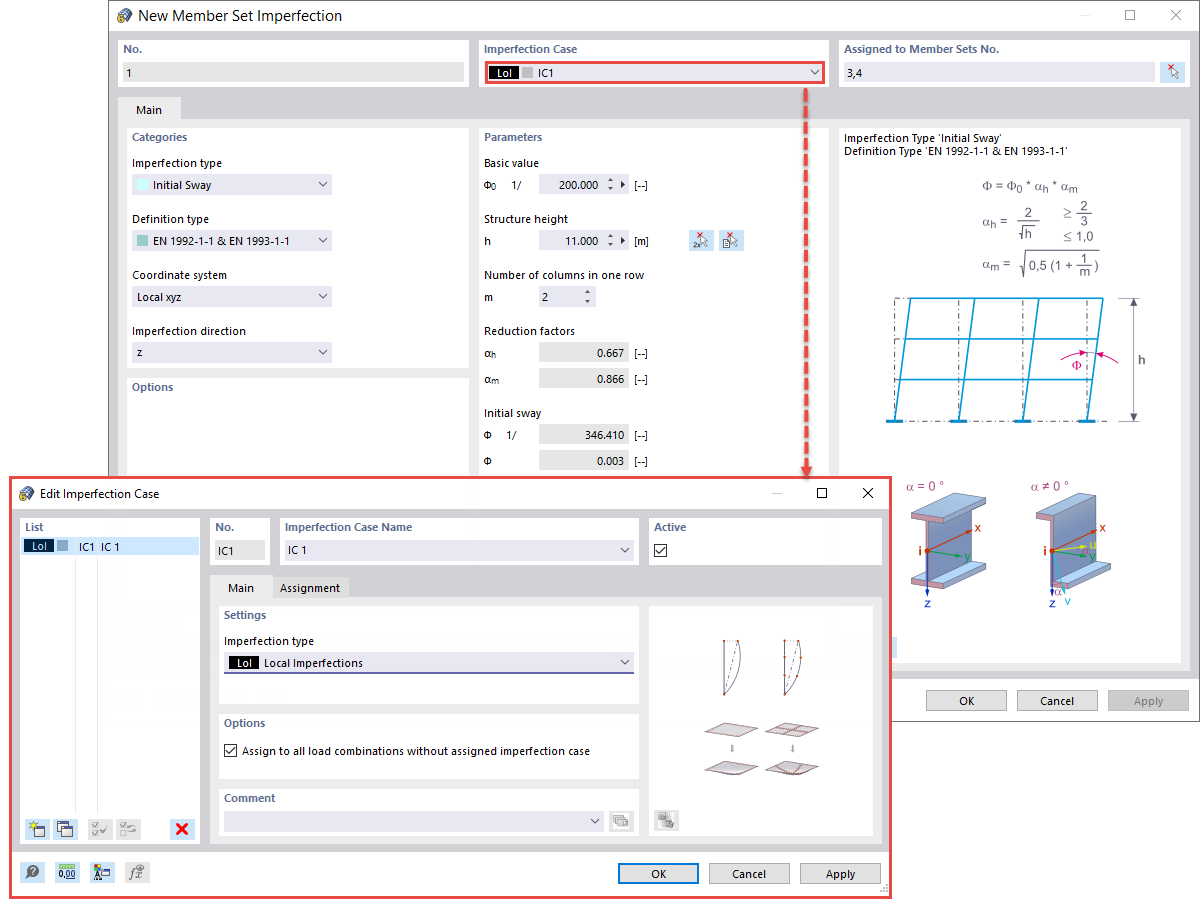The height and width of the screenshot is (900, 1200).
Task: Open the help bubble in Edit dialog
Action: (x=32, y=872)
